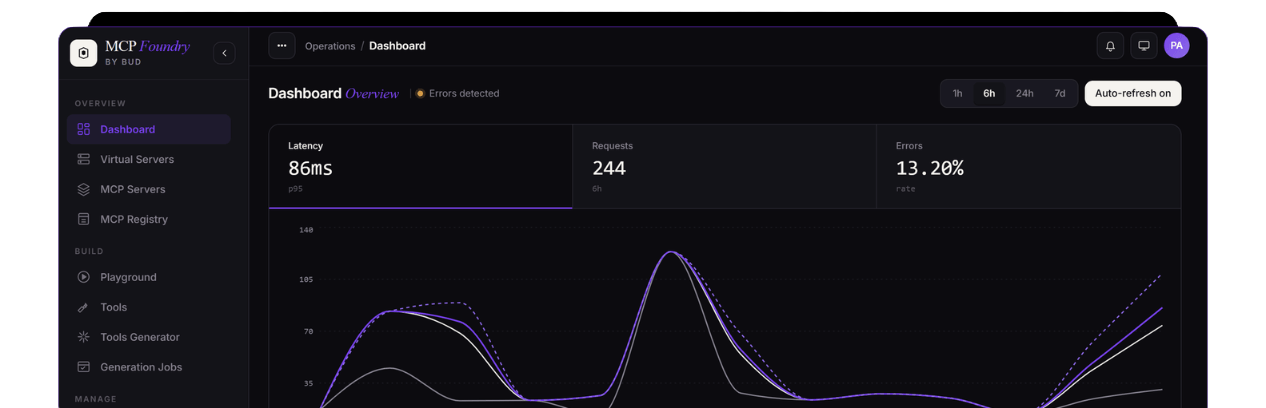Click the Generation Jobs icon
Image resolution: width=1266 pixels, height=408 pixels.
[x=84, y=367]
